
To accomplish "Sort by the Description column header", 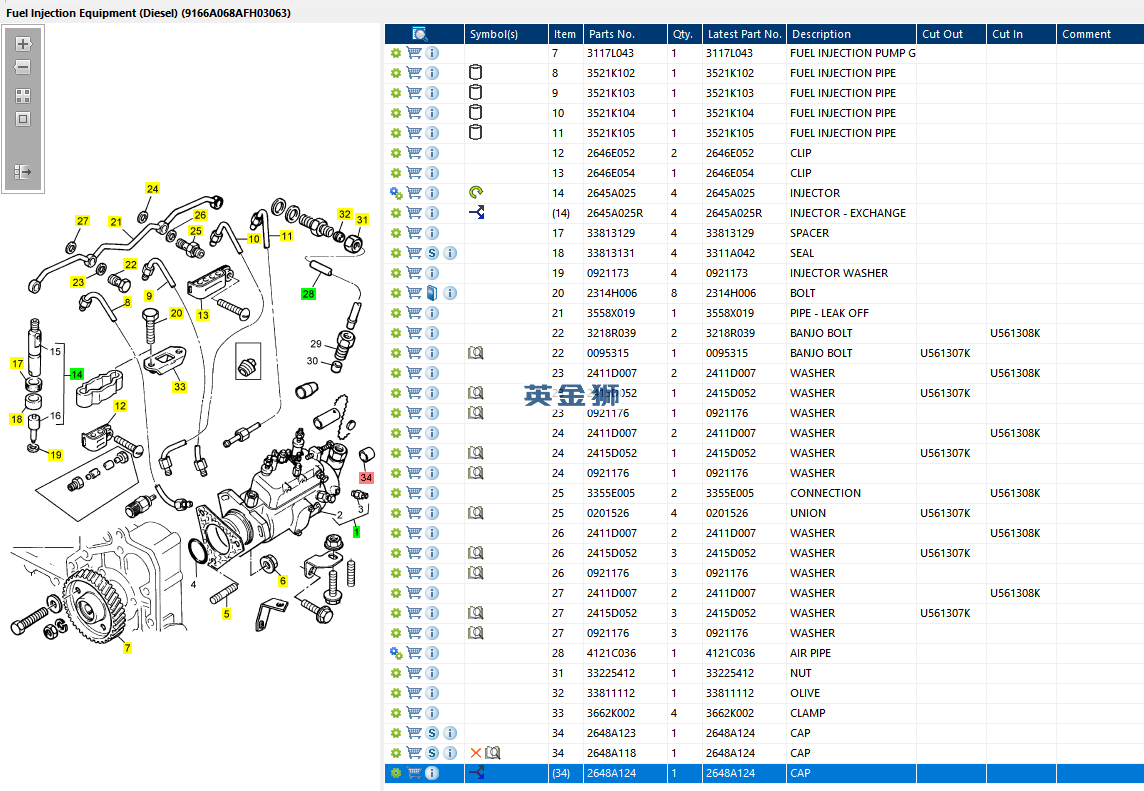I will (820, 34).
